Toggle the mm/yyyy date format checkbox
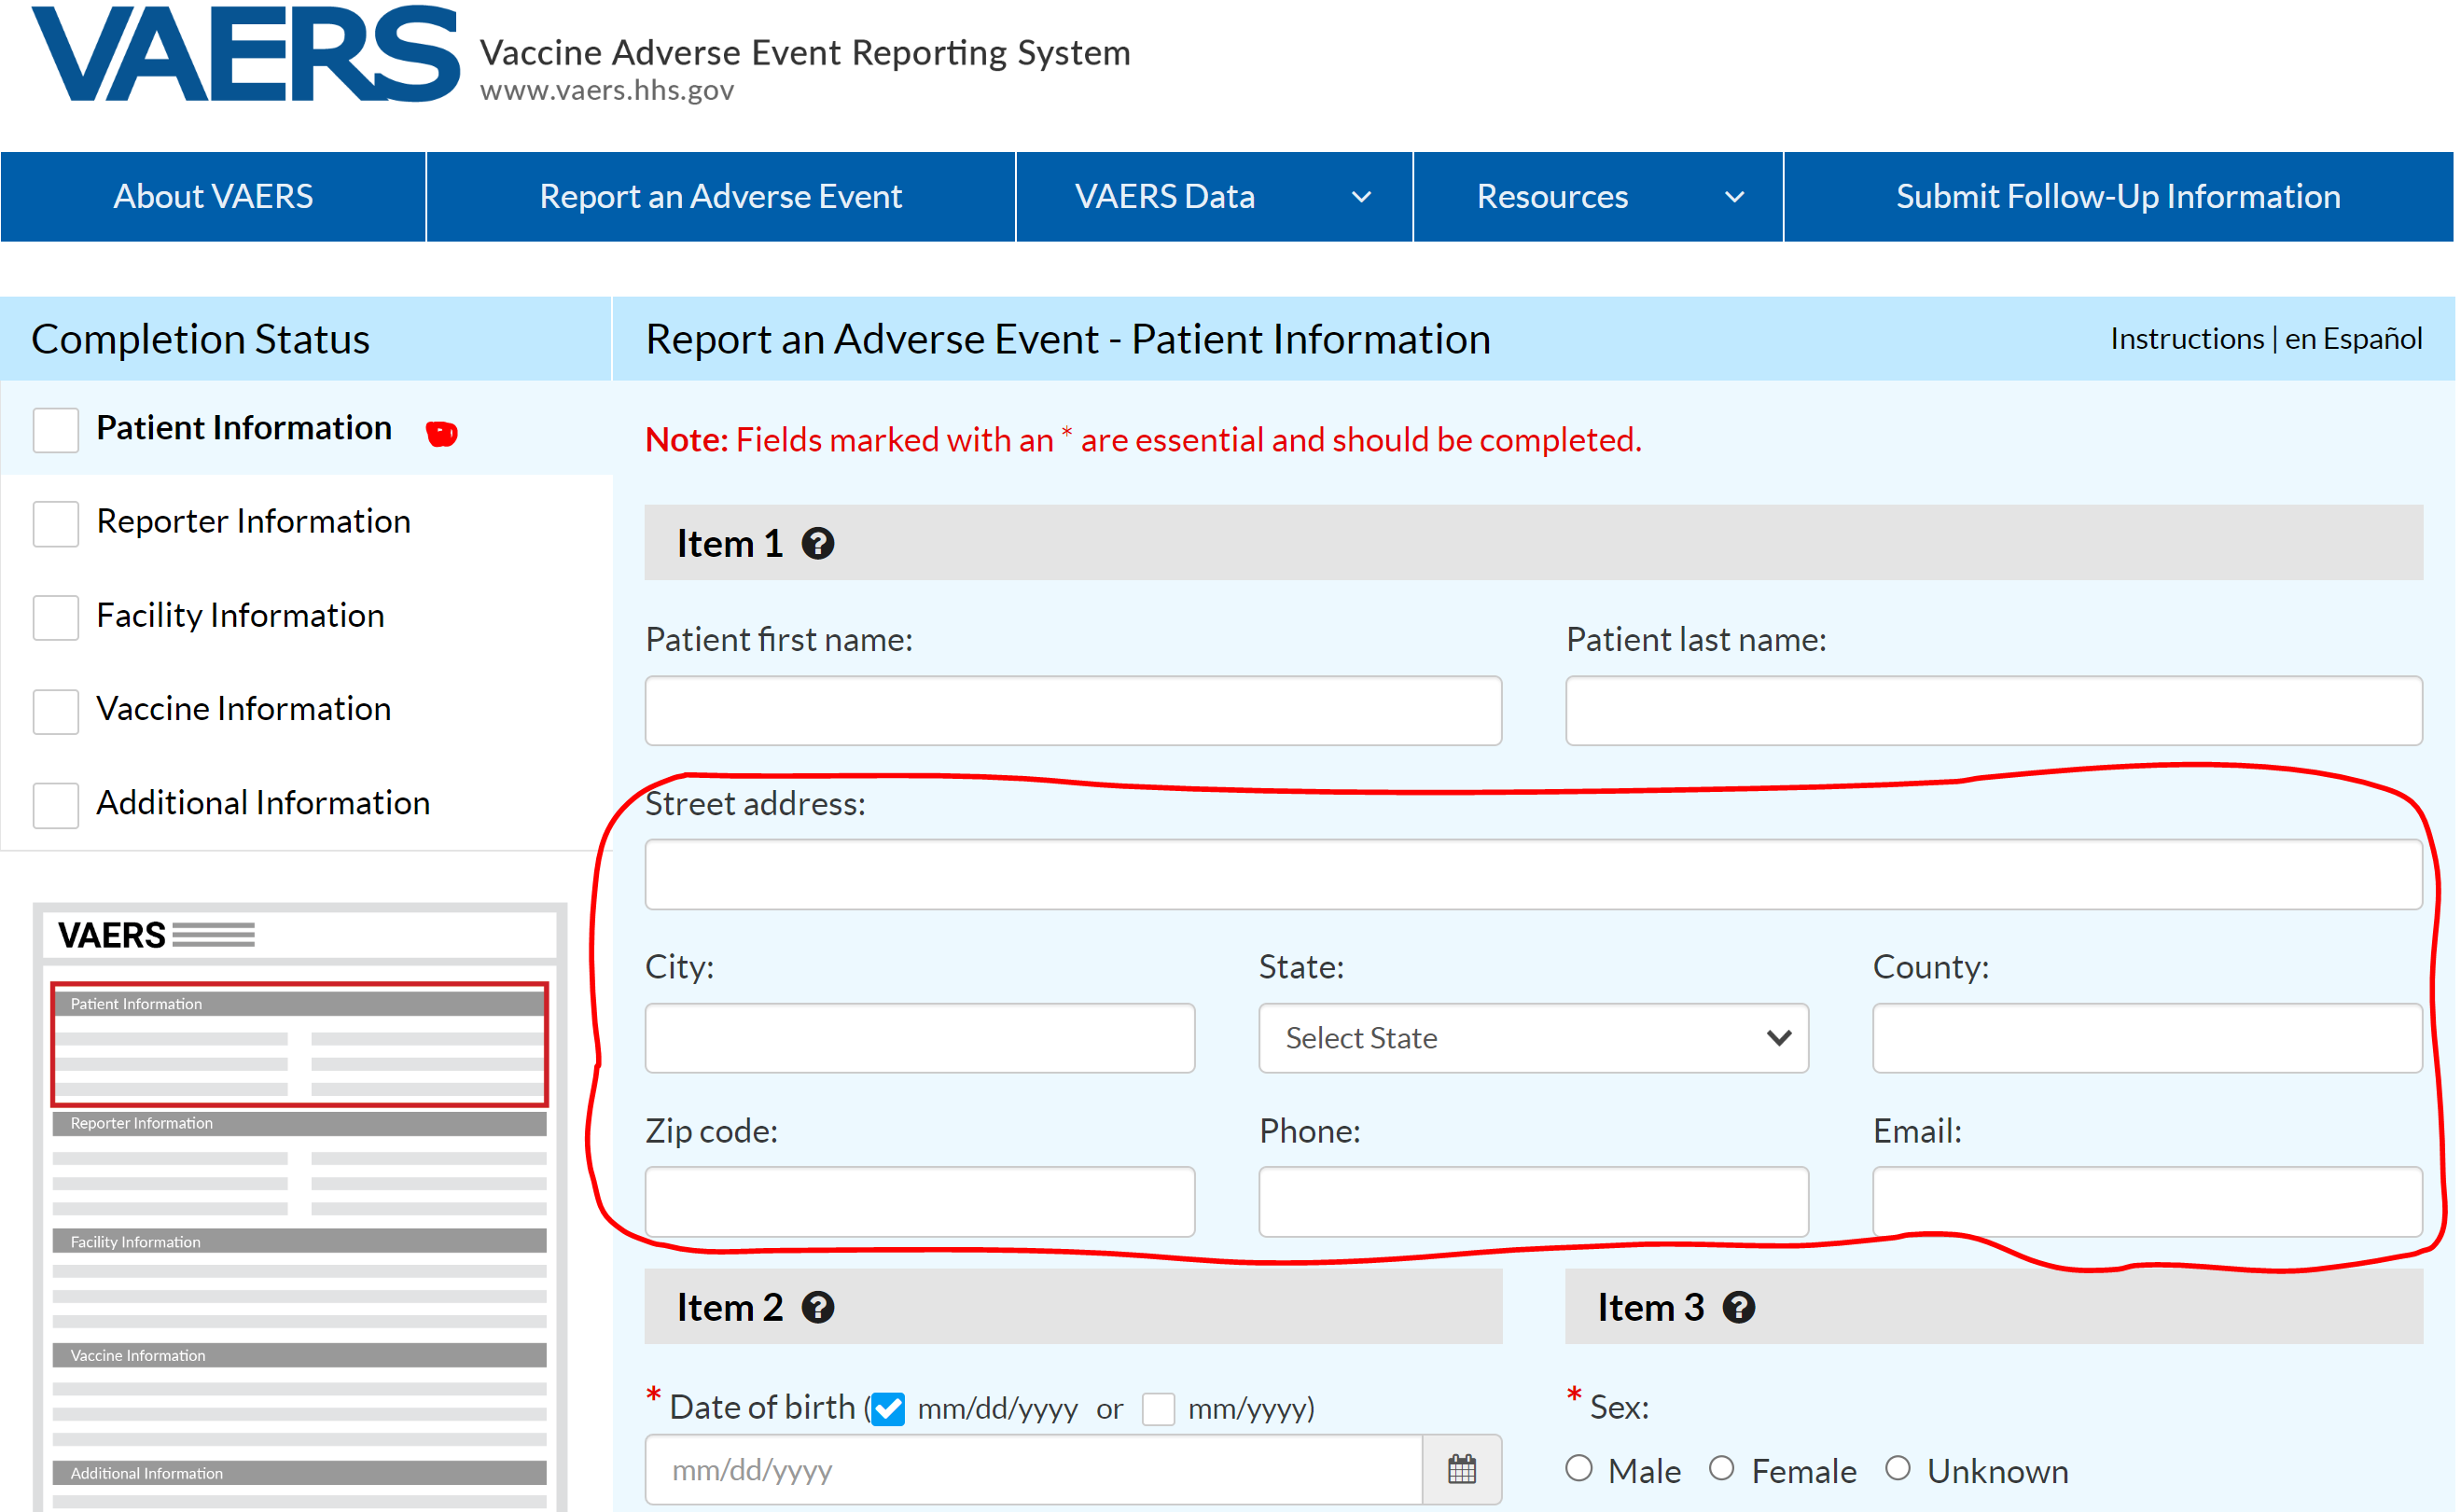 point(1158,1408)
